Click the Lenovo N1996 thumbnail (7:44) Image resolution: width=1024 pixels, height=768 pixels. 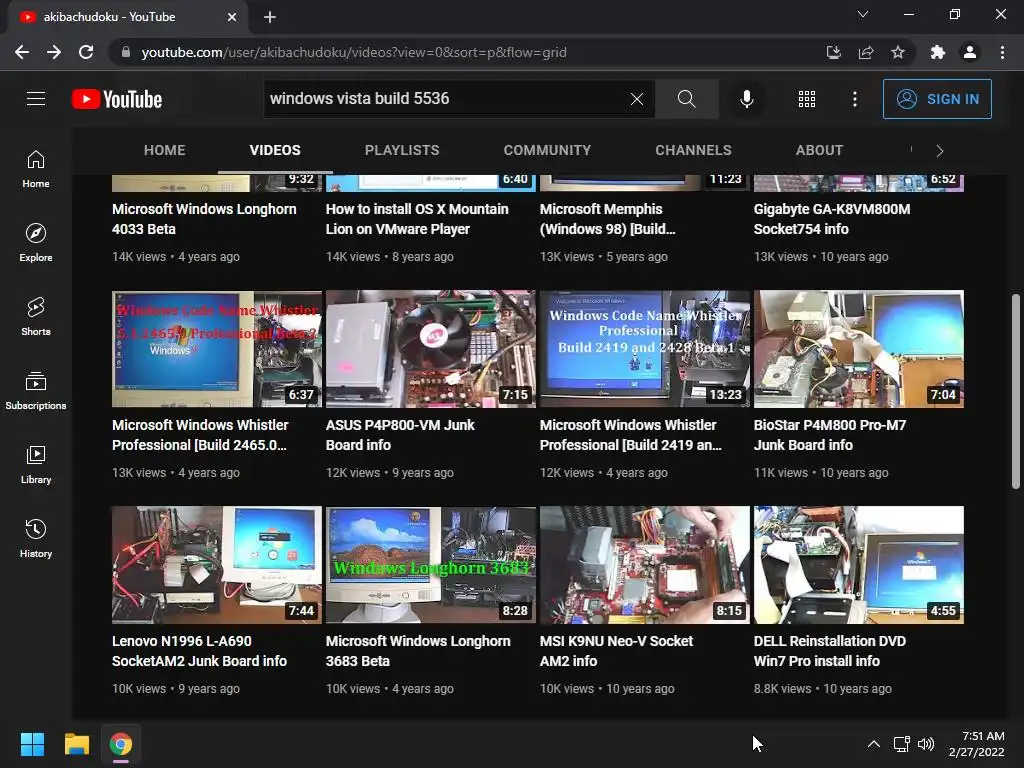217,565
